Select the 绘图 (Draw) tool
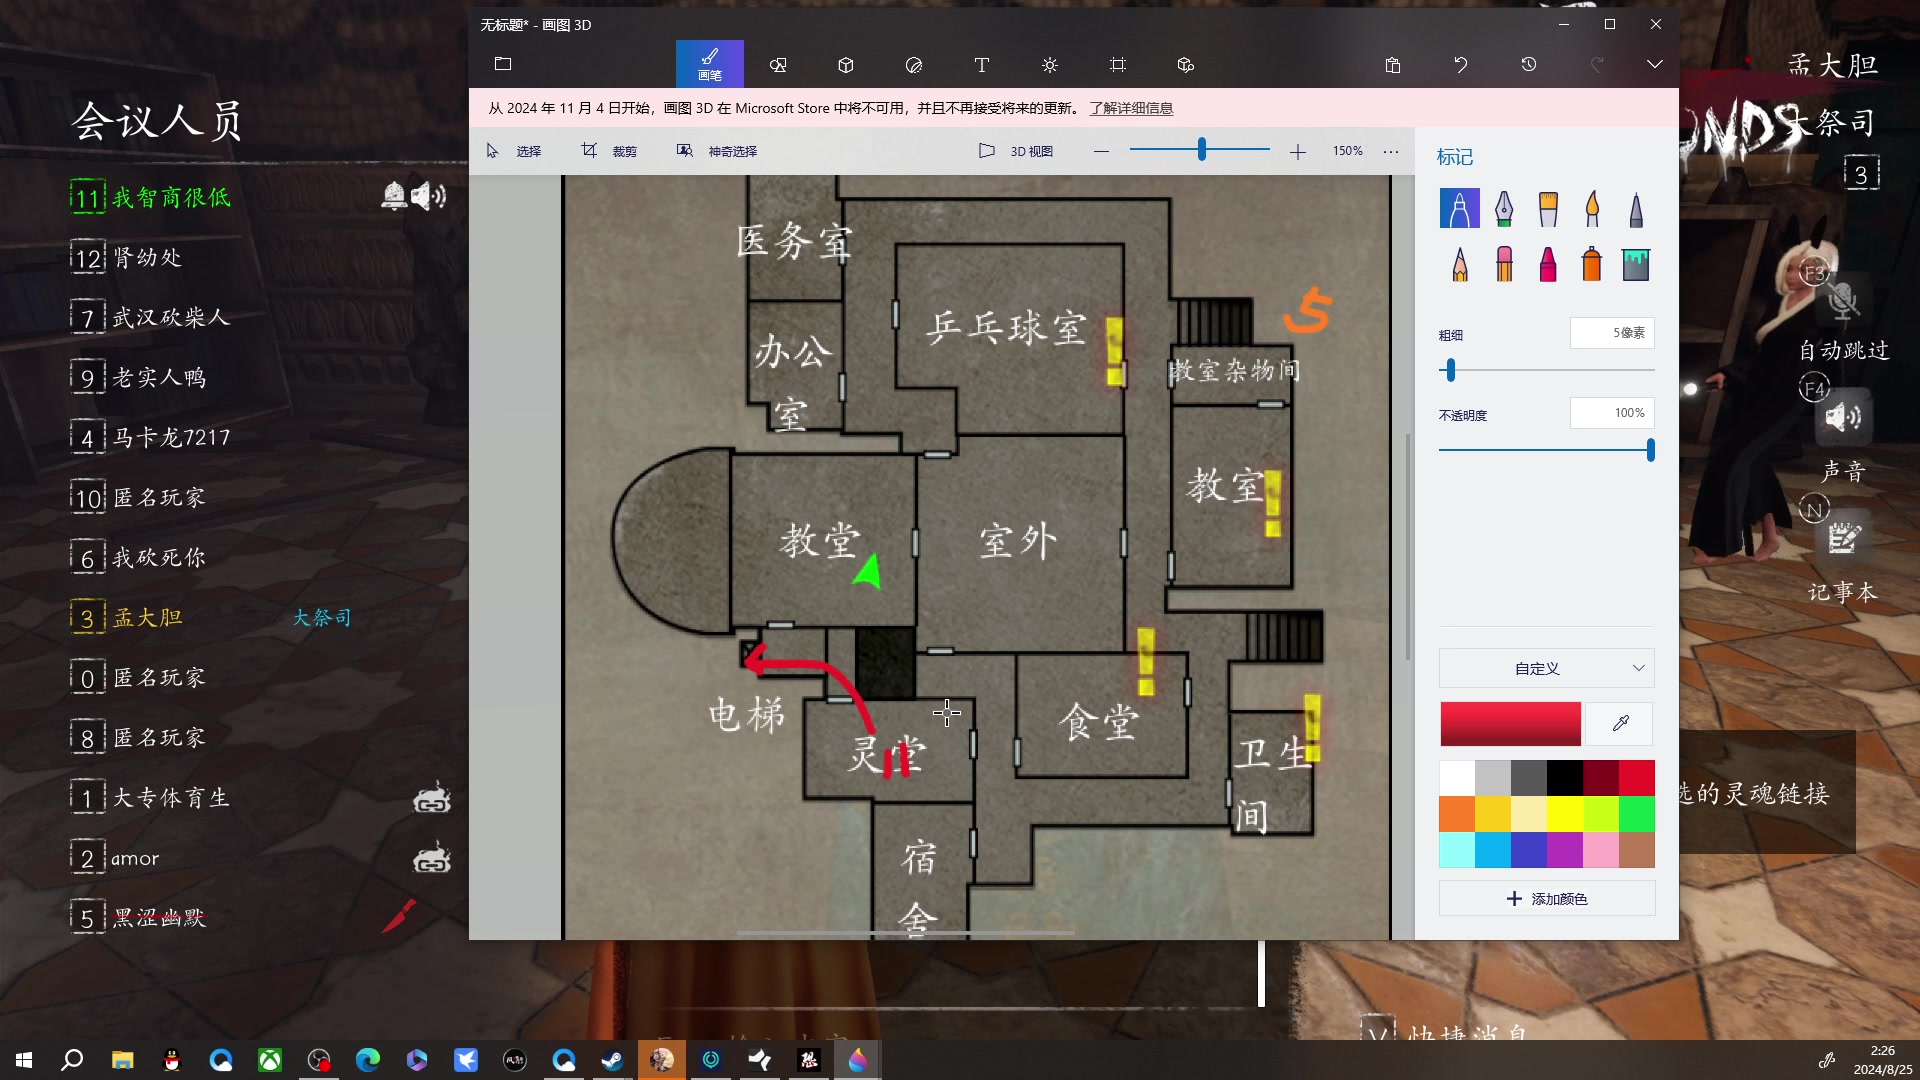This screenshot has height=1080, width=1920. (x=709, y=63)
